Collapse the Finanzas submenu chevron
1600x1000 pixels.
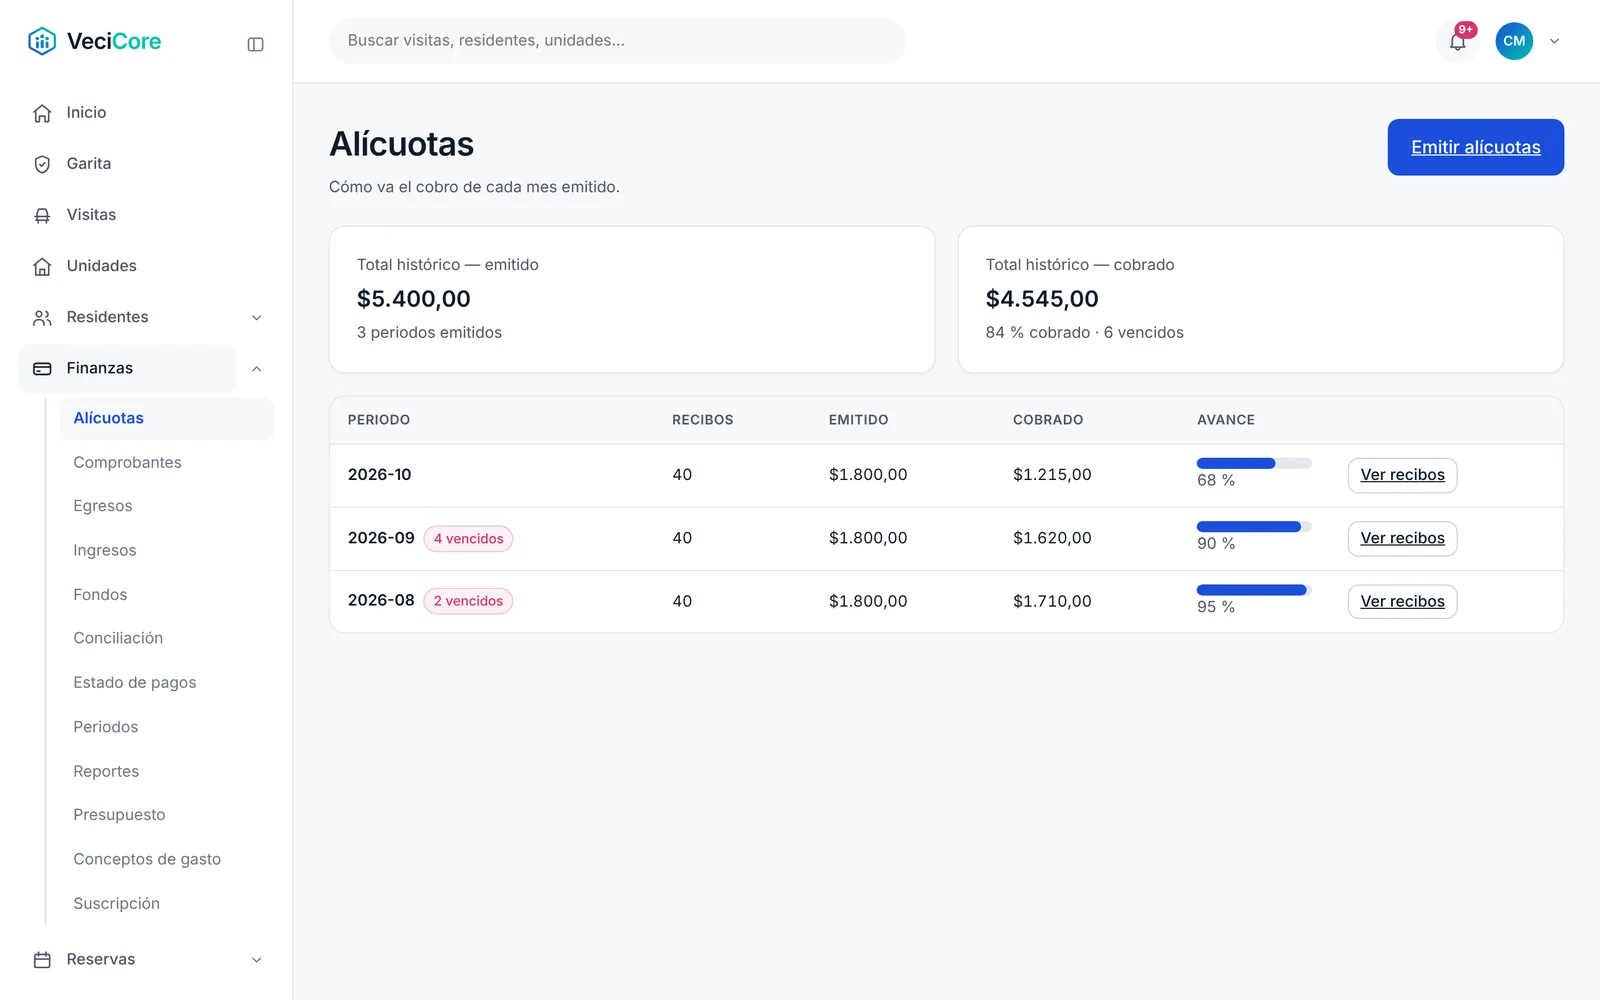256,368
